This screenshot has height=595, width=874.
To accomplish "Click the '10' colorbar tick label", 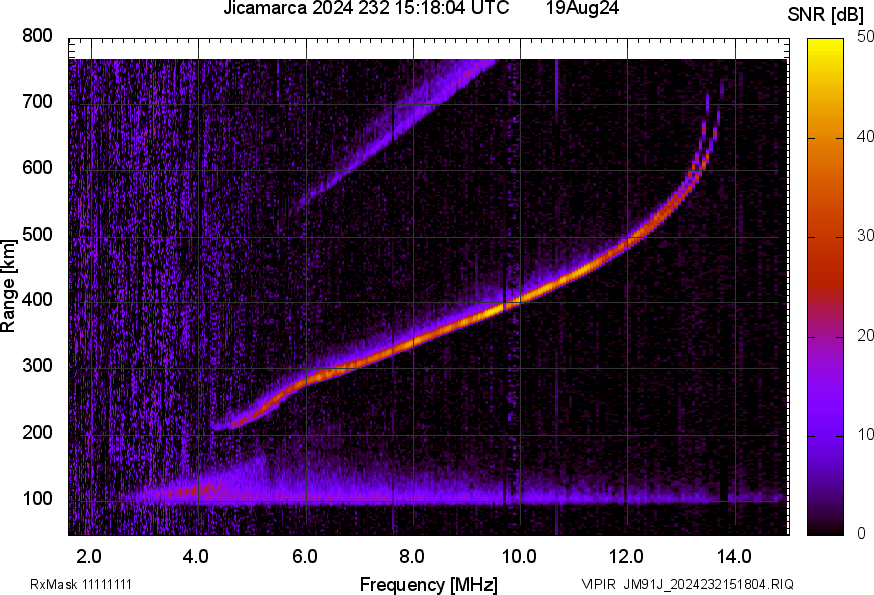I will [865, 434].
